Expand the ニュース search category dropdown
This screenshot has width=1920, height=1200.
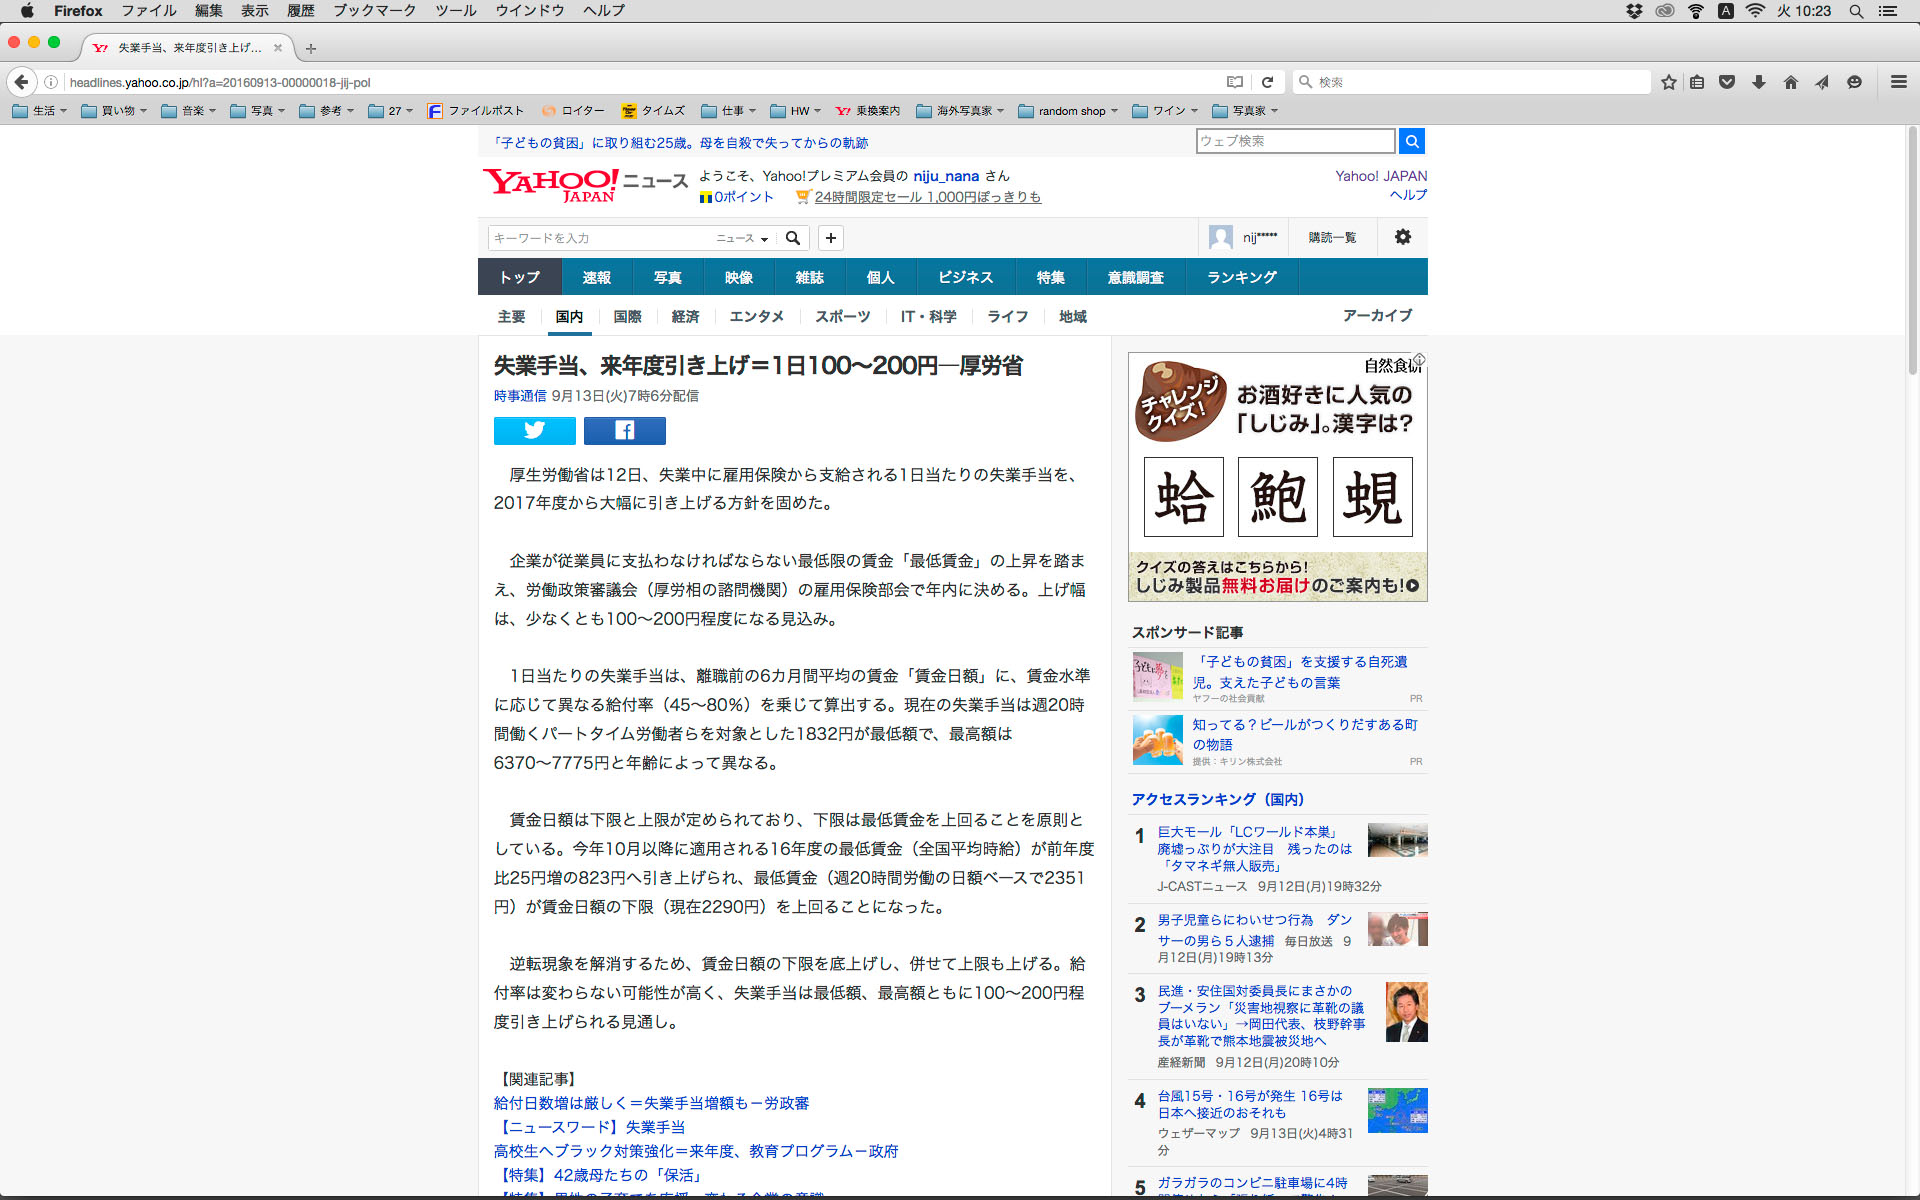[742, 238]
